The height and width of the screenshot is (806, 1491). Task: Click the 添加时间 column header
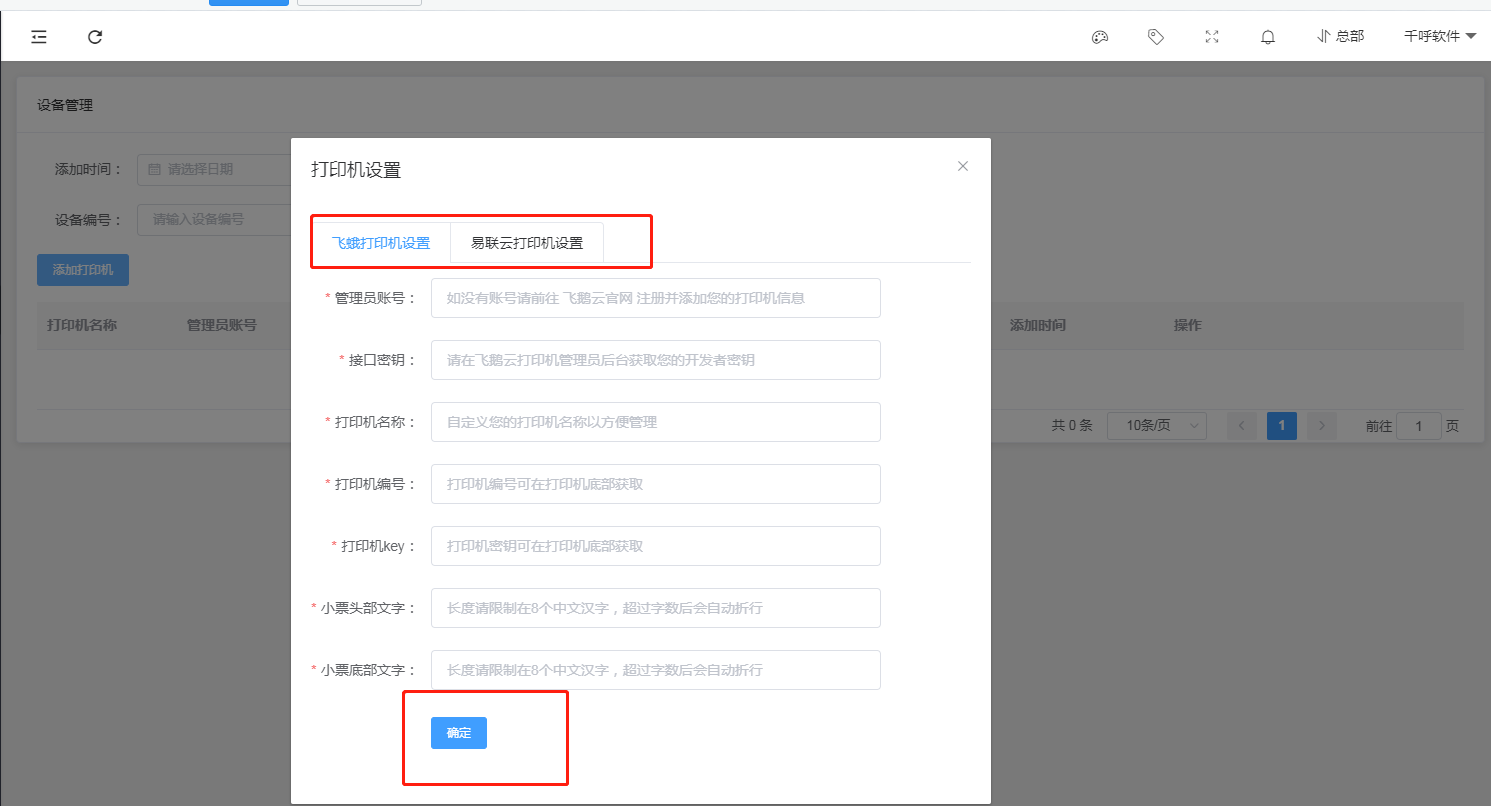pos(1038,325)
